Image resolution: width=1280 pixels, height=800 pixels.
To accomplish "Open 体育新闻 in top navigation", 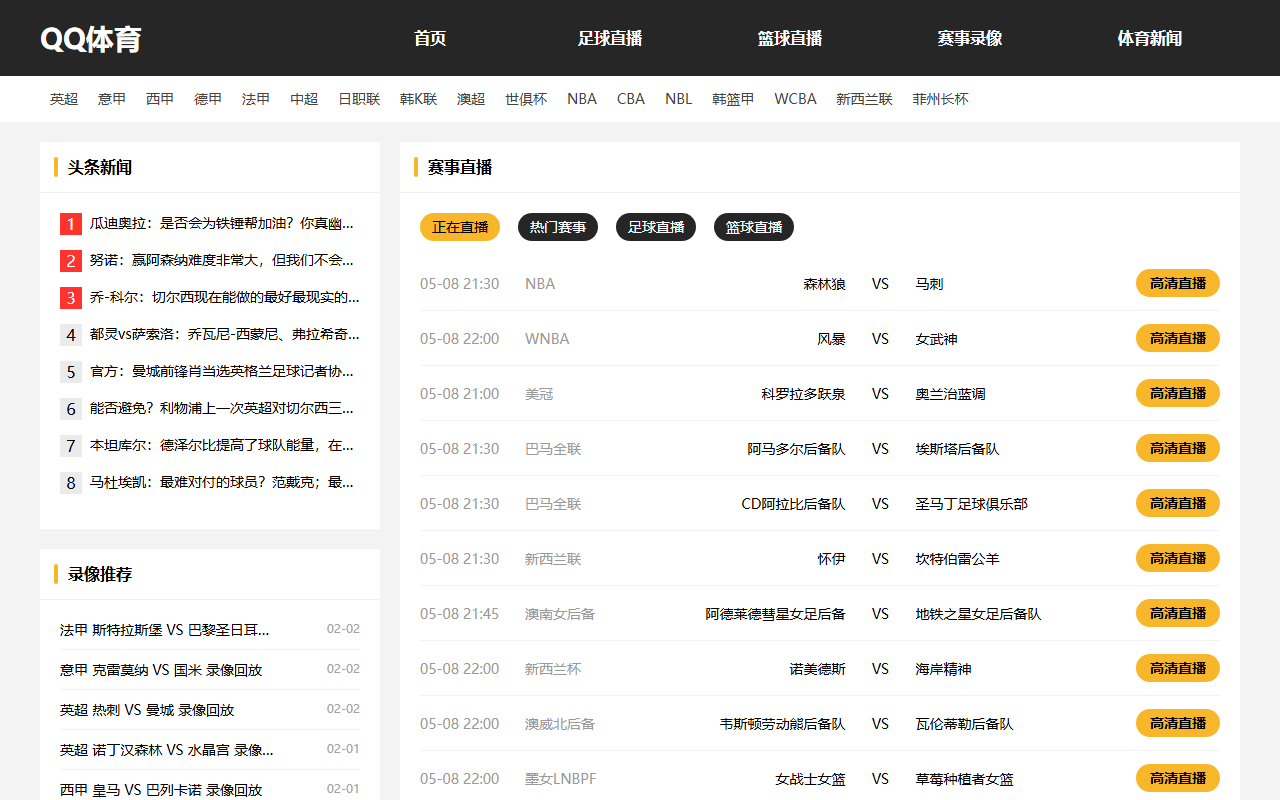I will pyautogui.click(x=1150, y=38).
